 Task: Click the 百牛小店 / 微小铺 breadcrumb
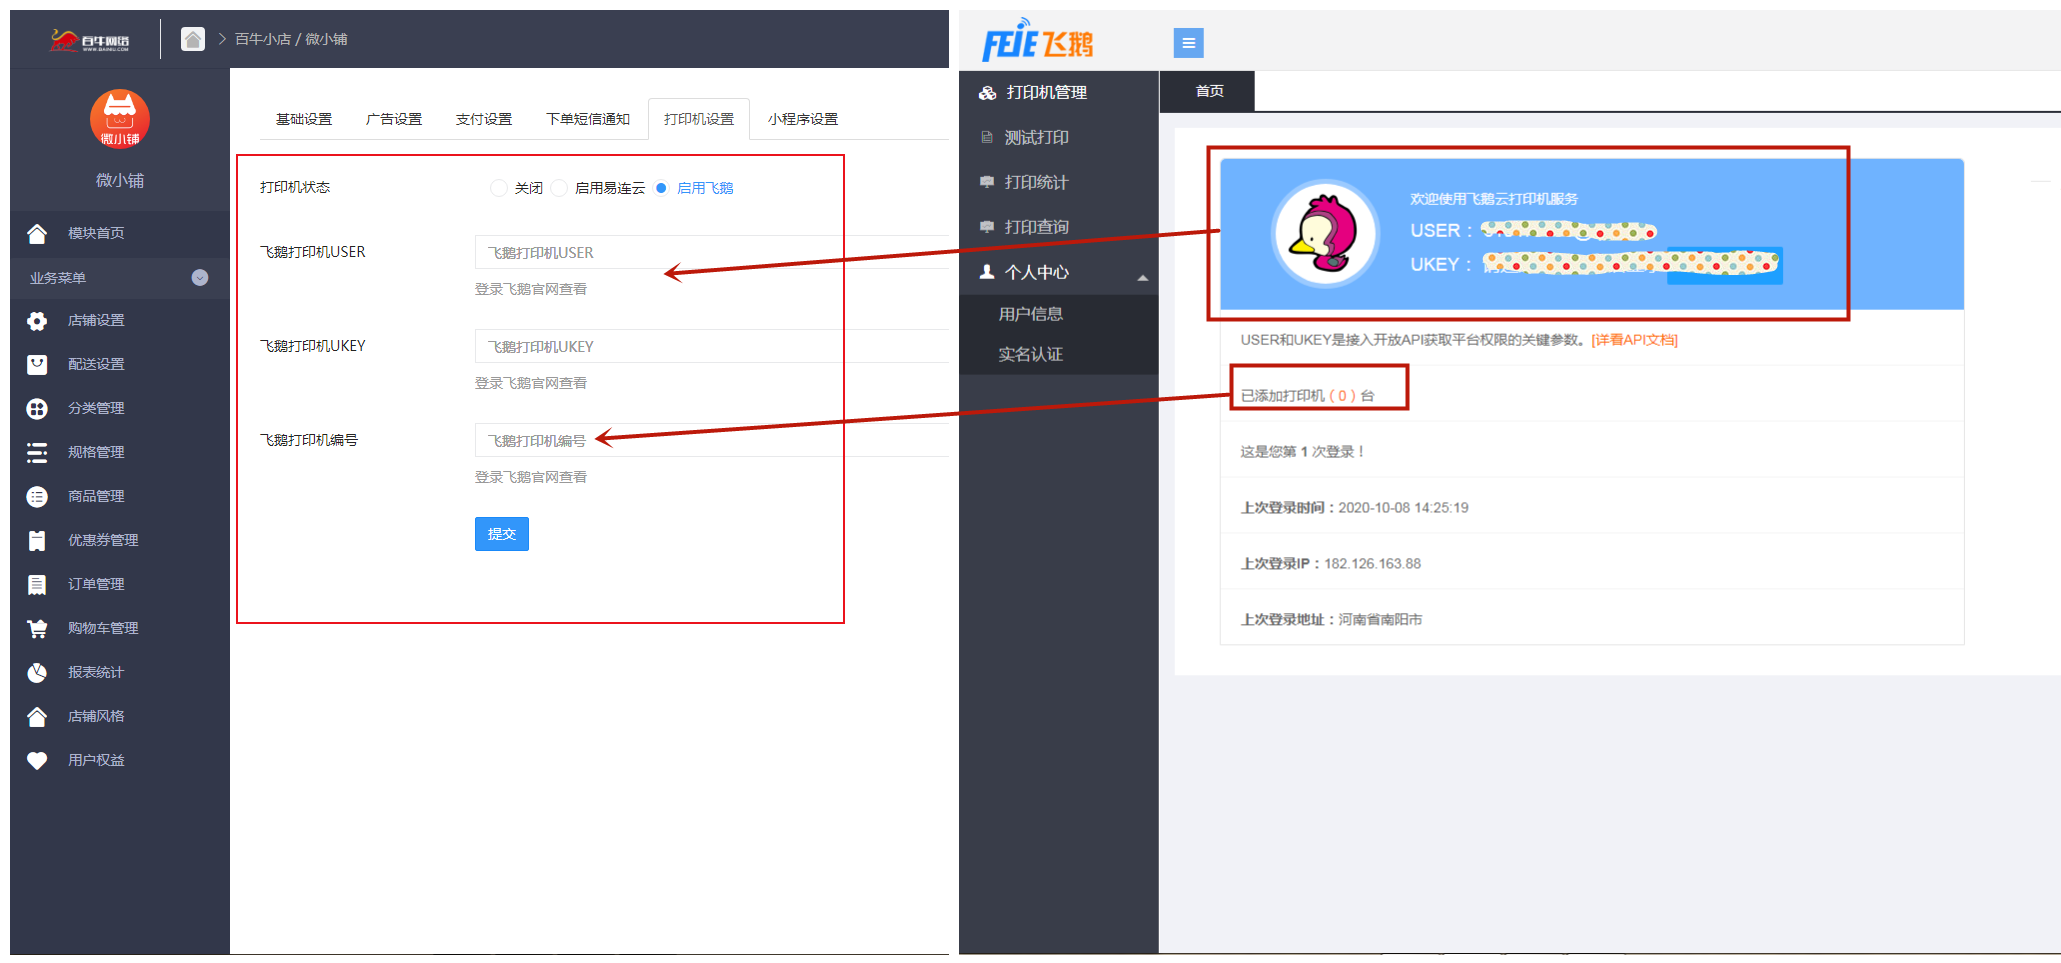(291, 39)
